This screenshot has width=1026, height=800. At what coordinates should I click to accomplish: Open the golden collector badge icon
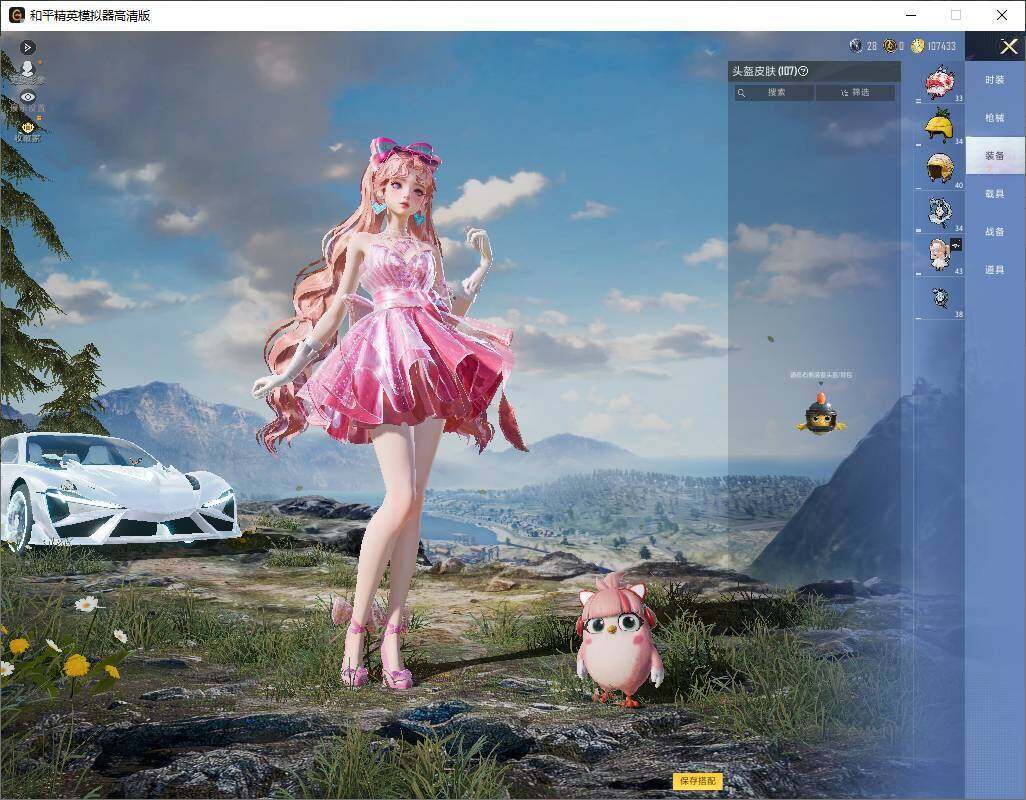coord(27,127)
